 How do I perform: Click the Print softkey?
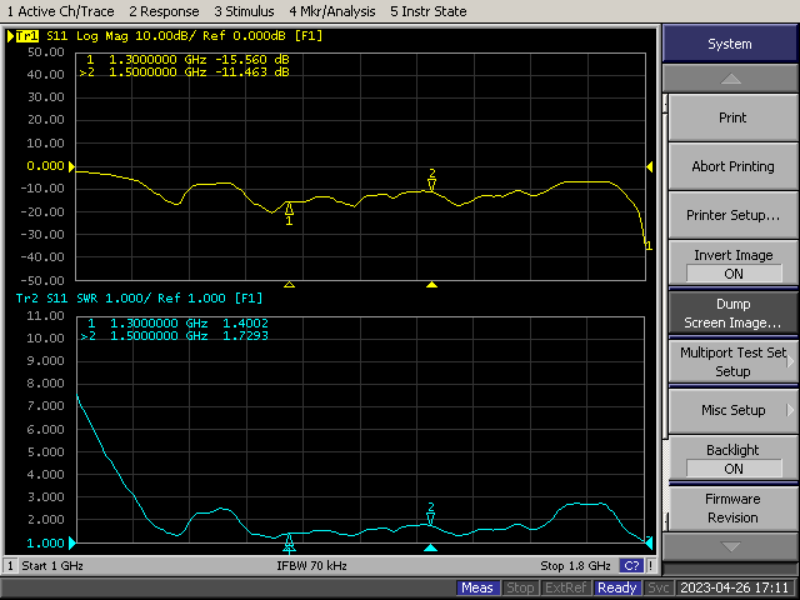pos(733,118)
